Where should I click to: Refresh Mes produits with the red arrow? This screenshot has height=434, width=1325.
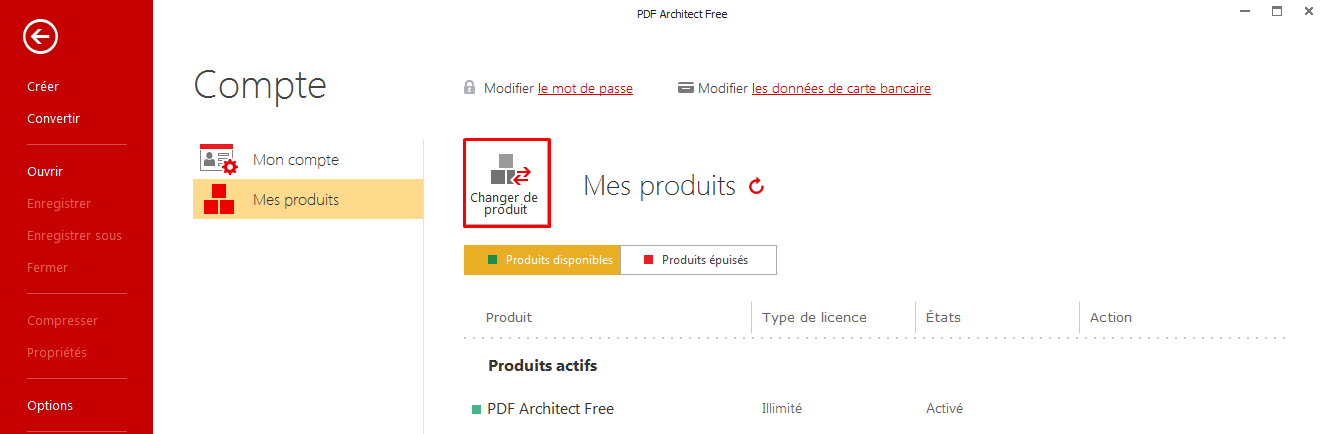(756, 186)
